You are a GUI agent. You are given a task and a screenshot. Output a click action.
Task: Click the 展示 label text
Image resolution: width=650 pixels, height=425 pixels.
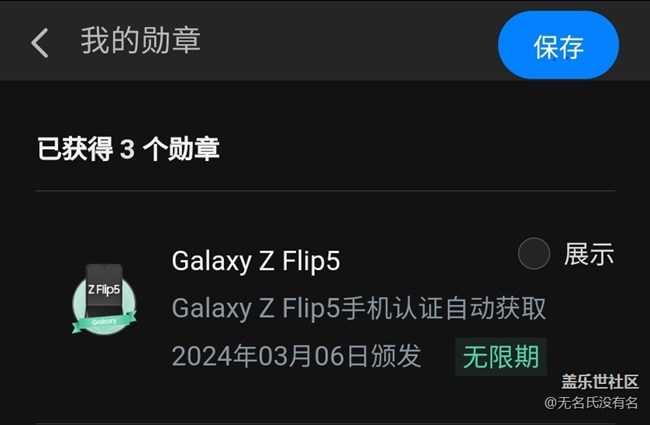pyautogui.click(x=589, y=254)
